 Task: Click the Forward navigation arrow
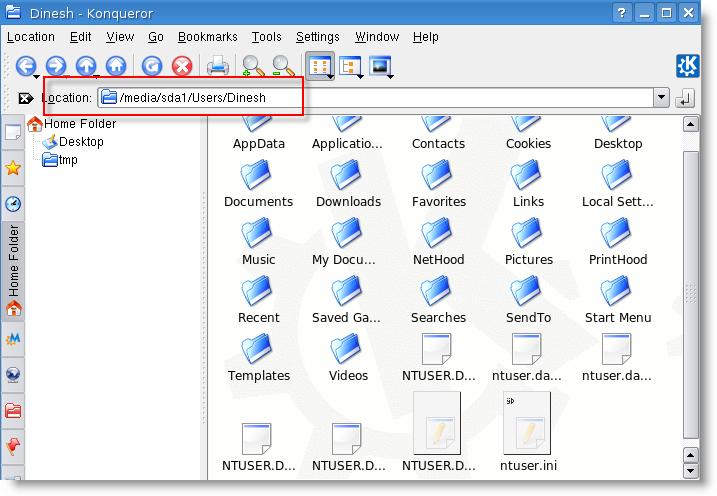56,66
